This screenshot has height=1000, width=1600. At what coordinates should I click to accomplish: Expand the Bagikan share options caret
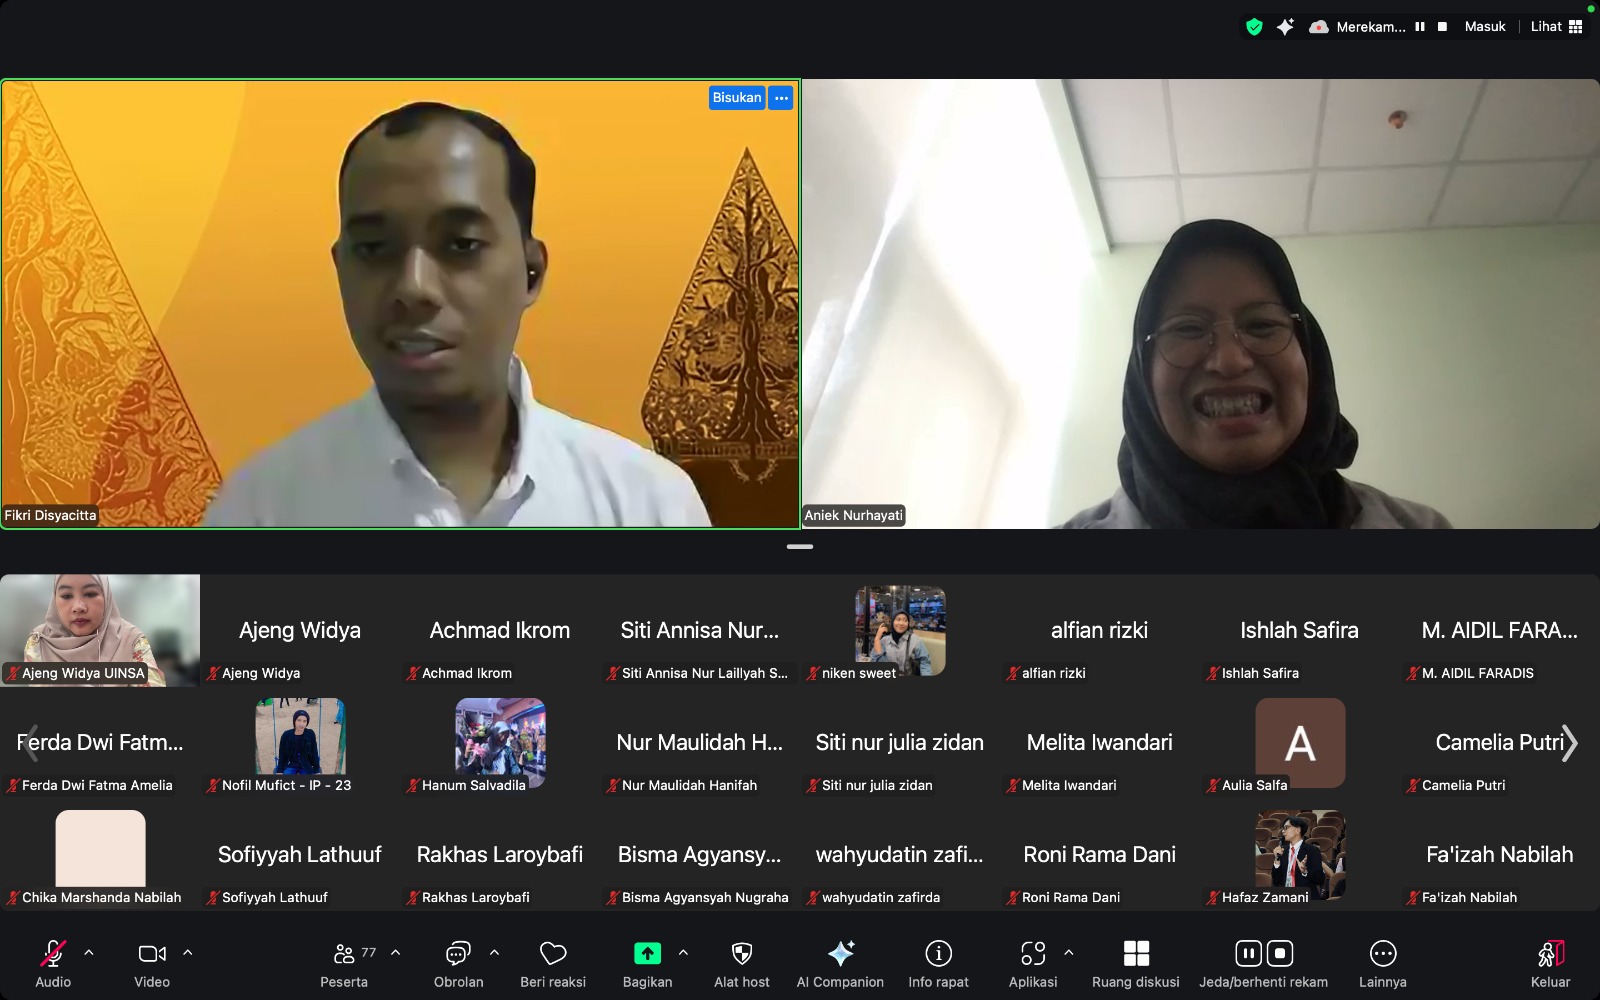[683, 953]
